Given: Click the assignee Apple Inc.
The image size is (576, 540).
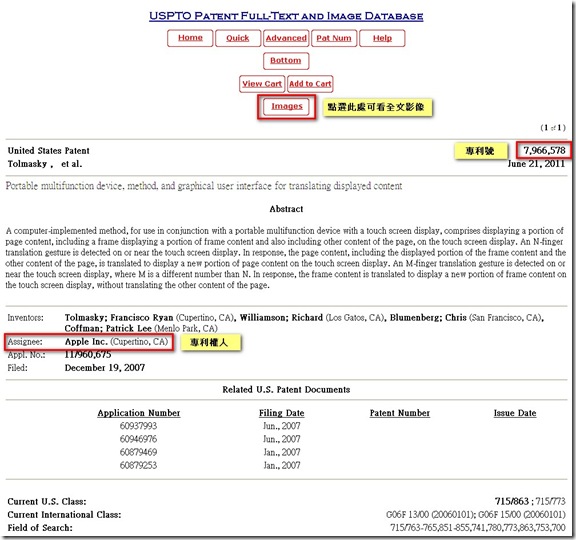Looking at the screenshot, I should [86, 342].
